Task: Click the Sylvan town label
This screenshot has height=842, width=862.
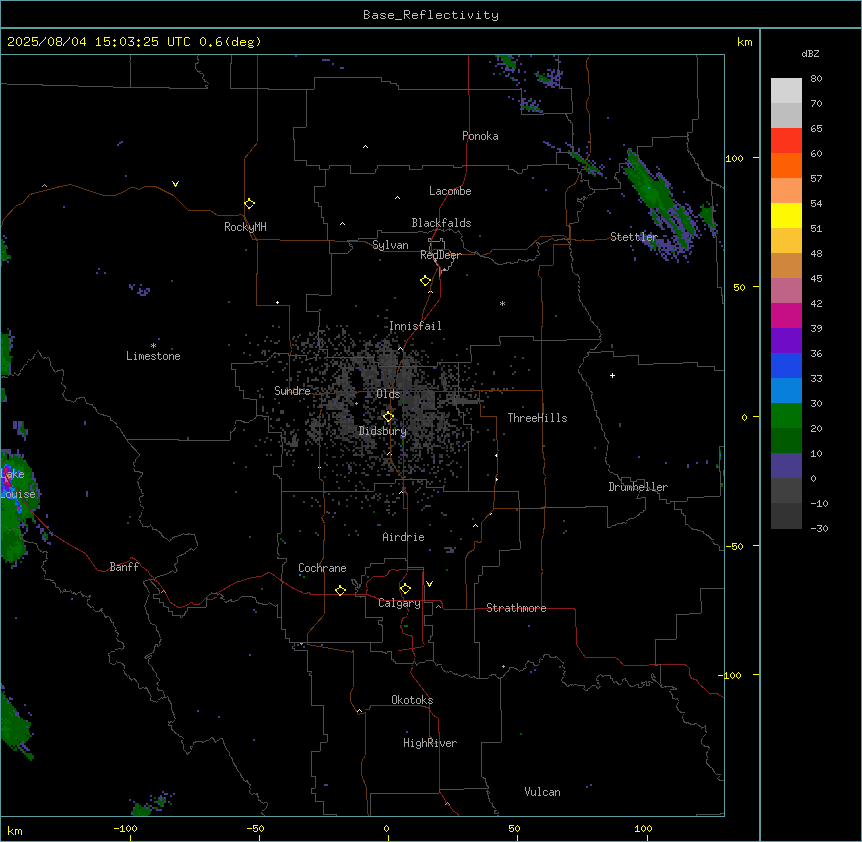Action: [390, 245]
